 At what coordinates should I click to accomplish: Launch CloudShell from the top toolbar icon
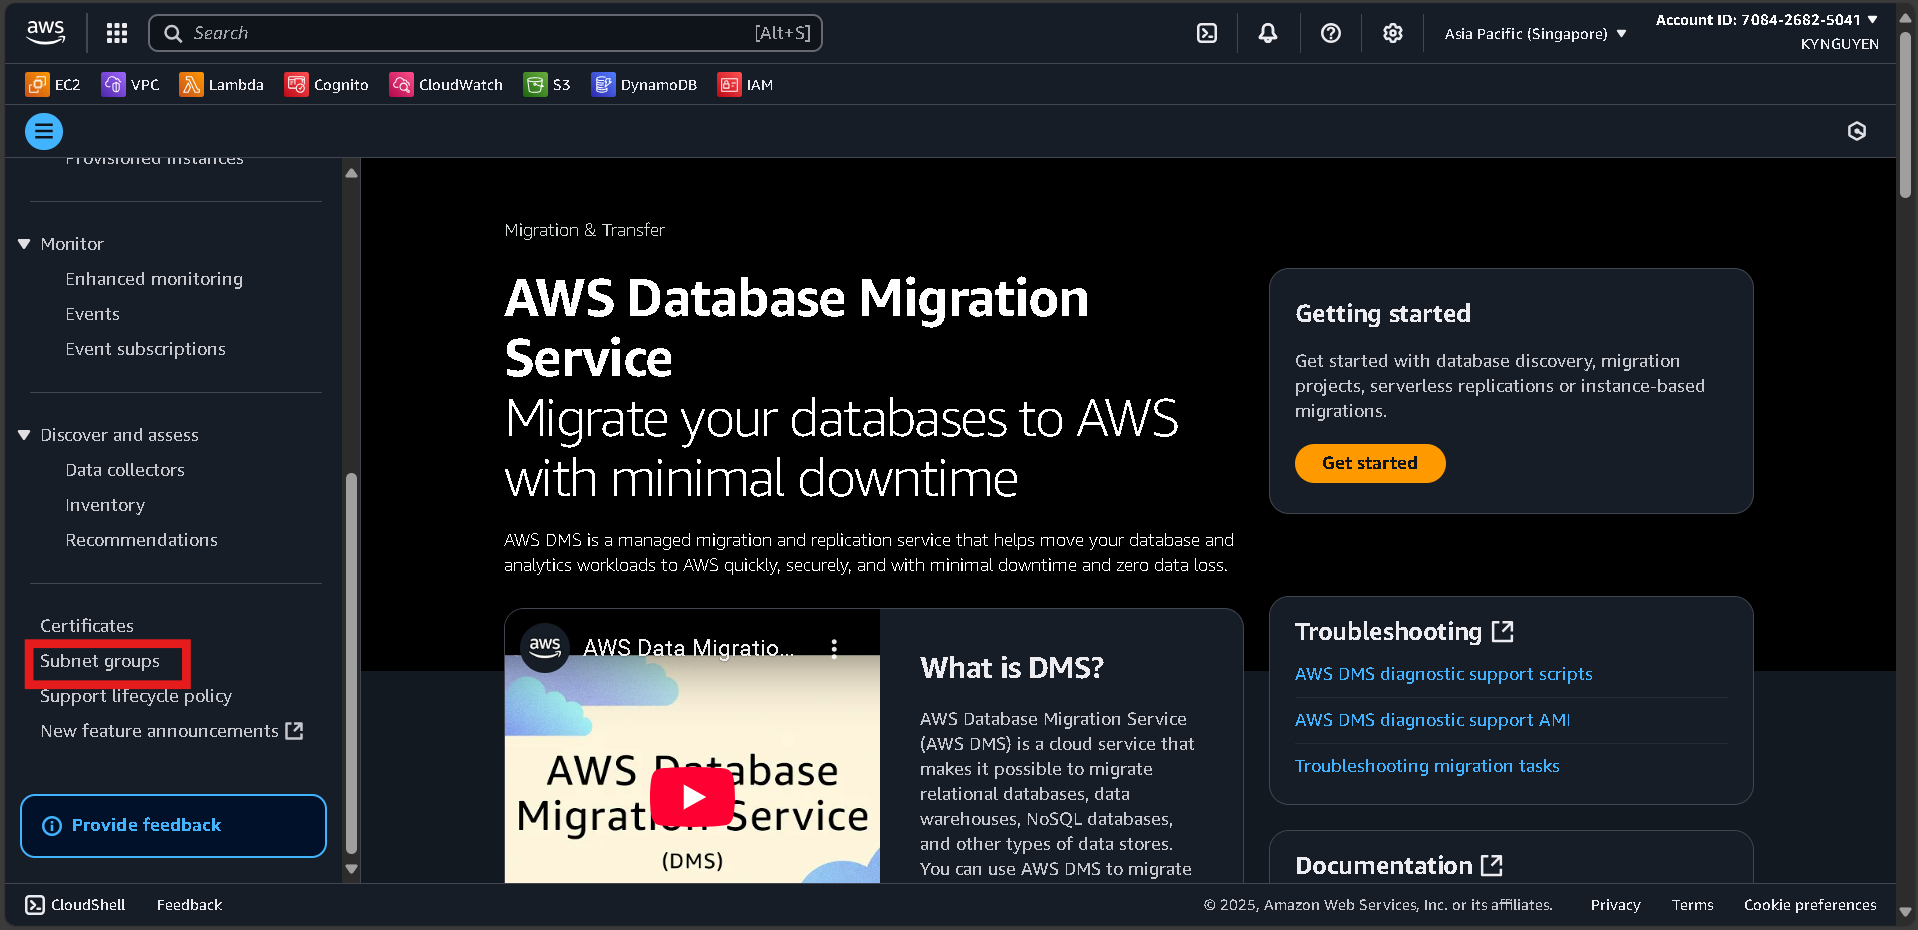1205,32
